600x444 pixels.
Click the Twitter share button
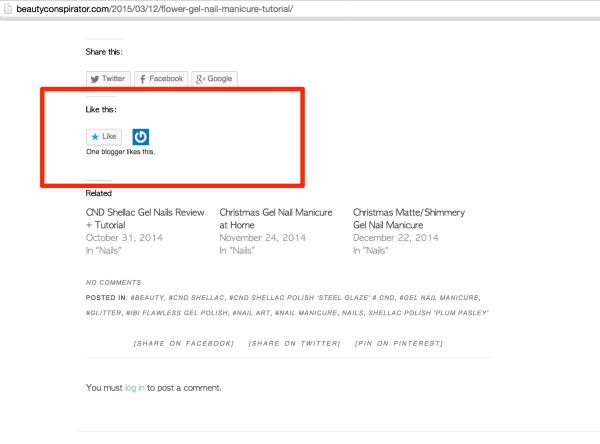pos(108,78)
